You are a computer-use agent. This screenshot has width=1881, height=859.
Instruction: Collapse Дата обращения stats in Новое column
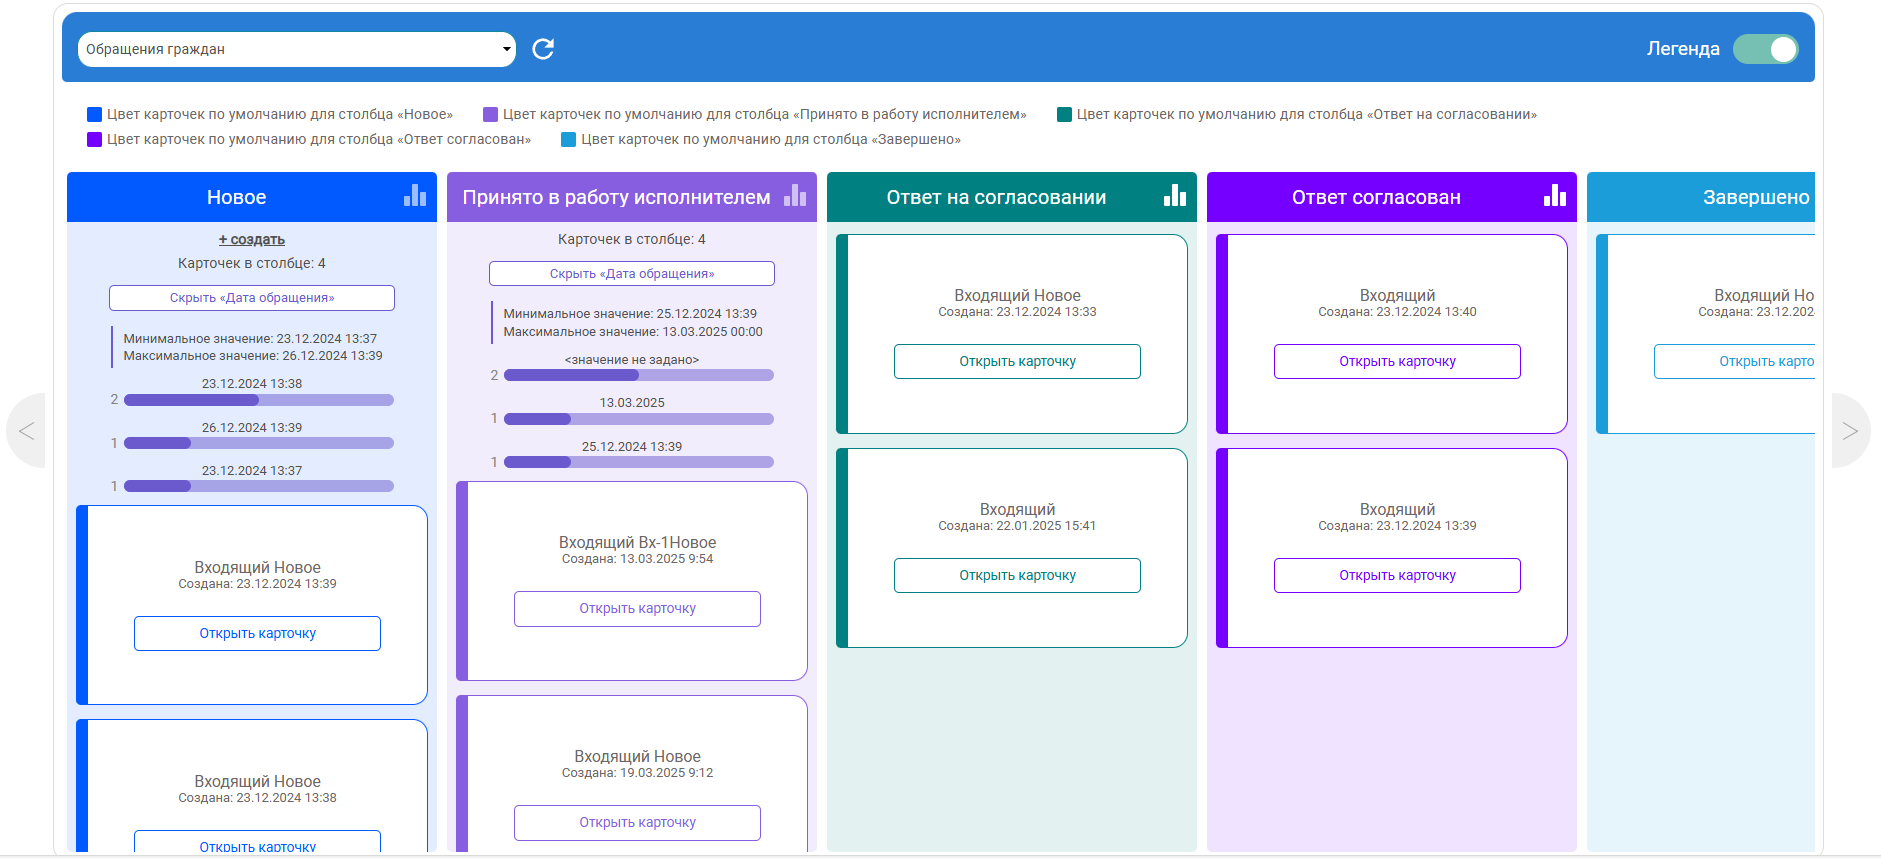click(252, 298)
